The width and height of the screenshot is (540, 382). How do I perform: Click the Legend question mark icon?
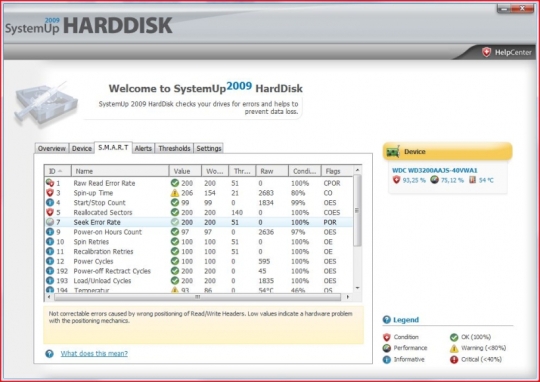(386, 320)
